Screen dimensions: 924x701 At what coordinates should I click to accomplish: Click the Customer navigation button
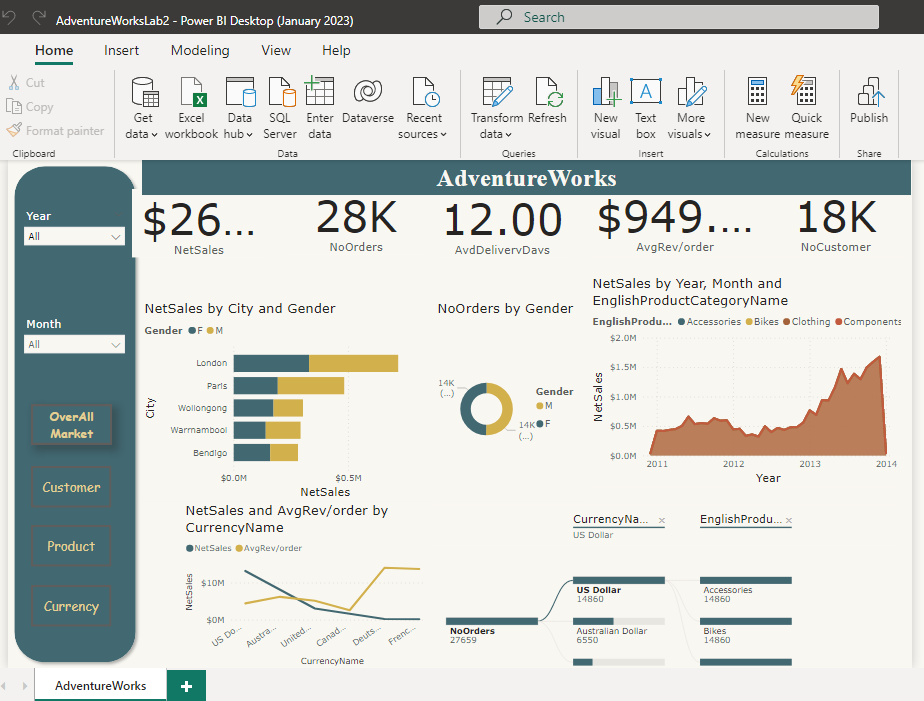click(x=71, y=488)
